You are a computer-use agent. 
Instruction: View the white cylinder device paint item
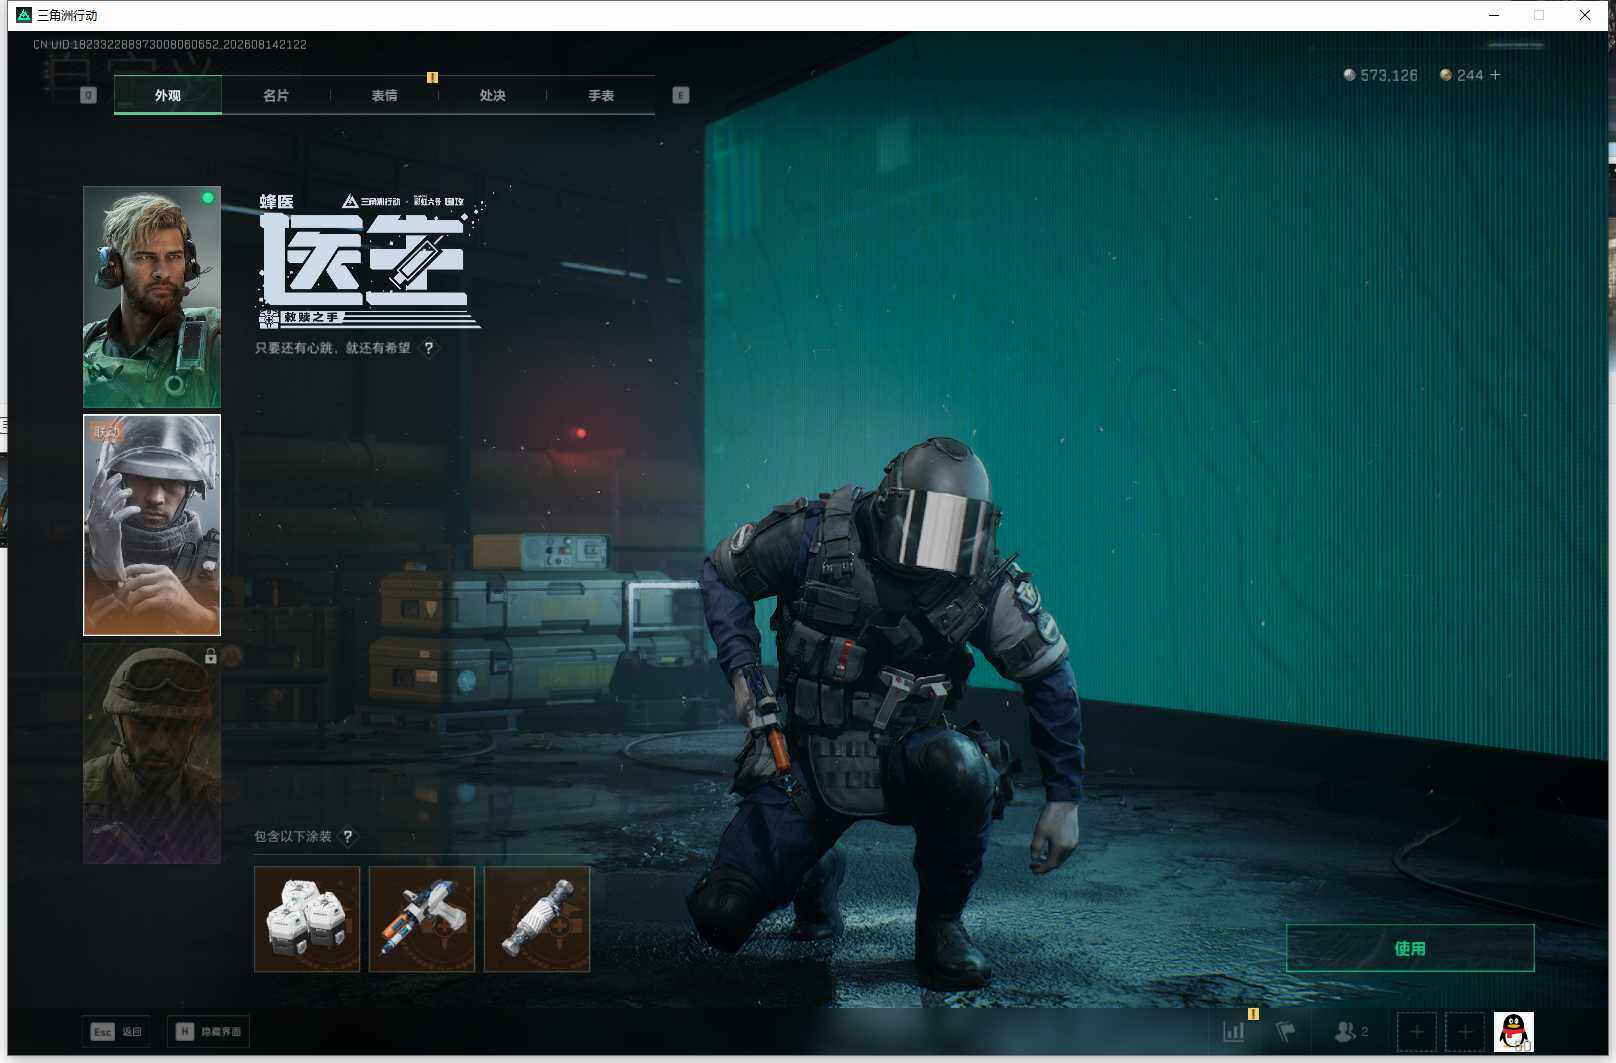pyautogui.click(x=537, y=919)
